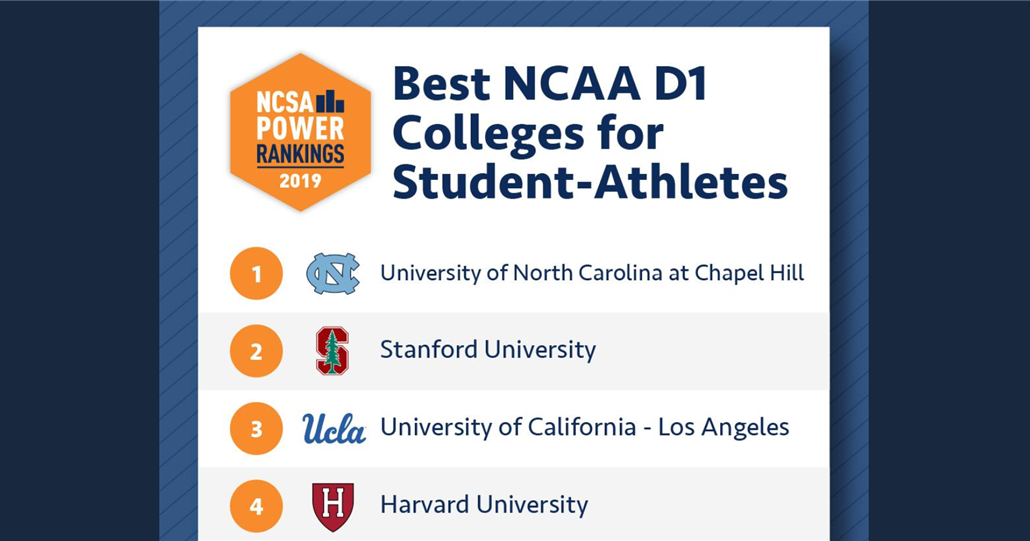Click the 2019 year label on the badge
Screen dimensions: 1030x541
pyautogui.click(x=300, y=181)
